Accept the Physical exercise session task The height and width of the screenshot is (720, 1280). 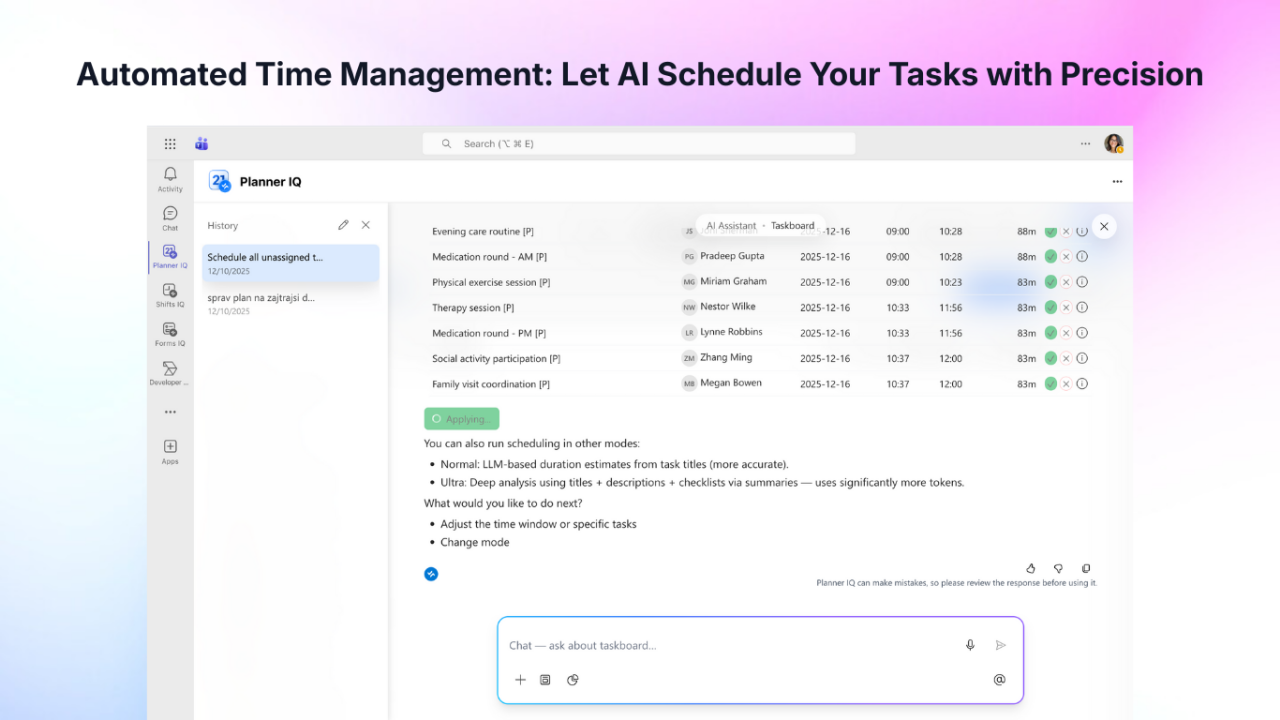1051,282
